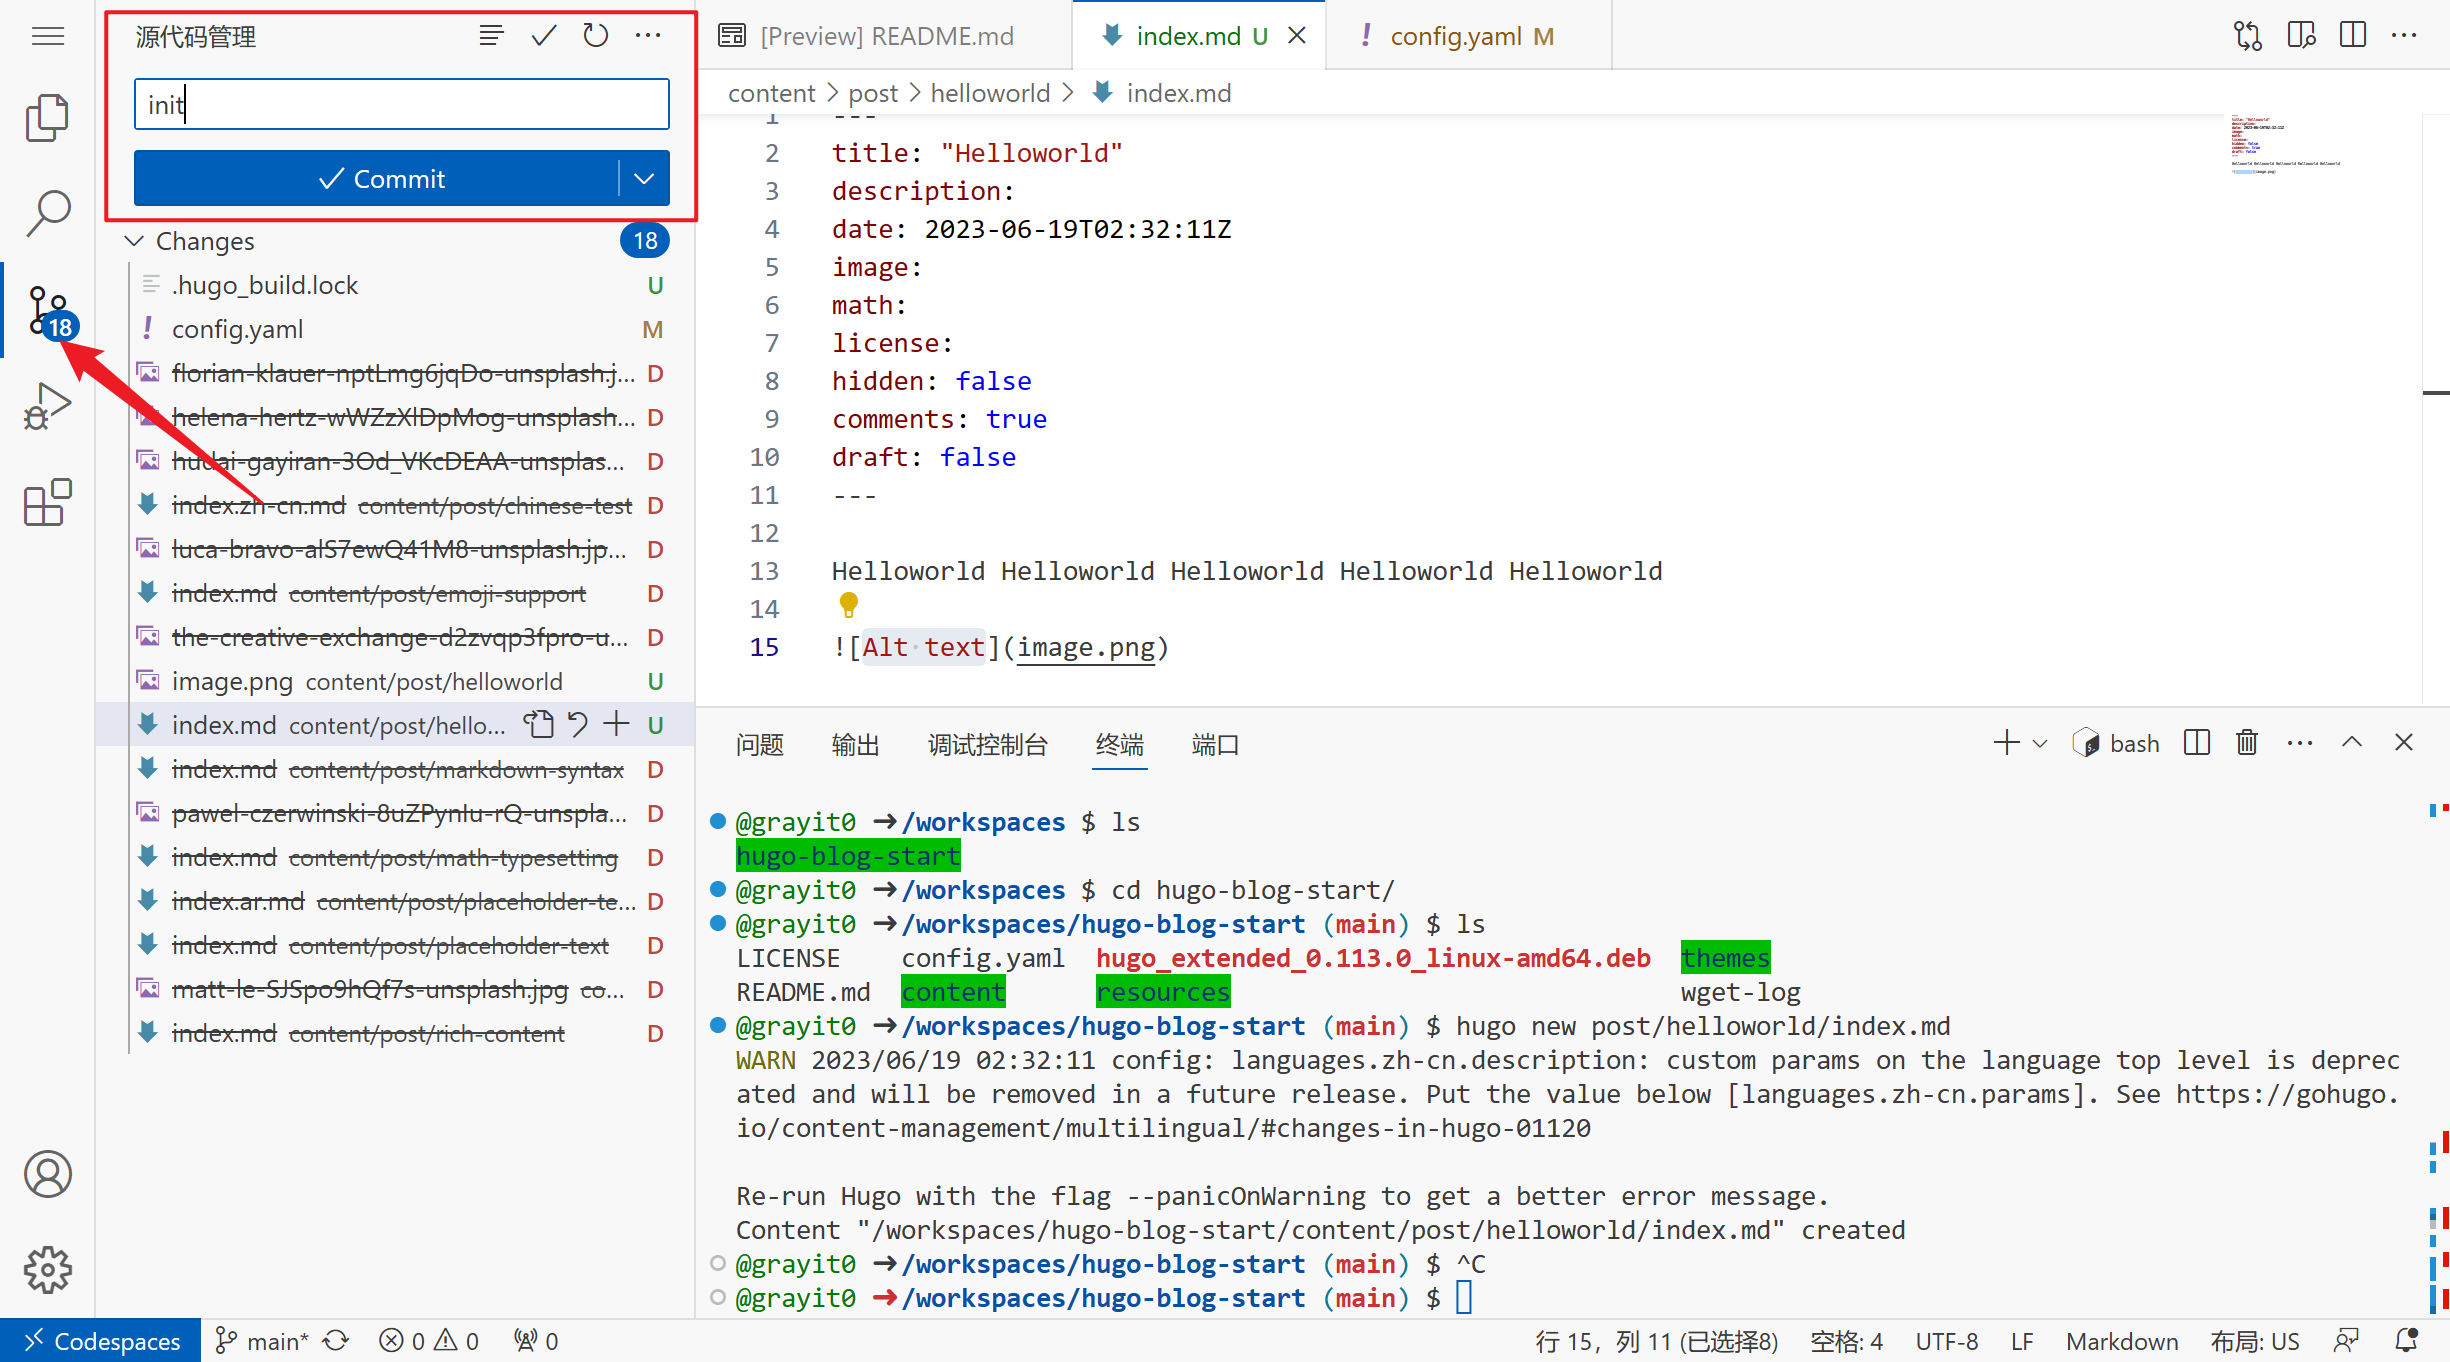
Task: Discard changes for index.md helloworld
Action: (x=578, y=724)
